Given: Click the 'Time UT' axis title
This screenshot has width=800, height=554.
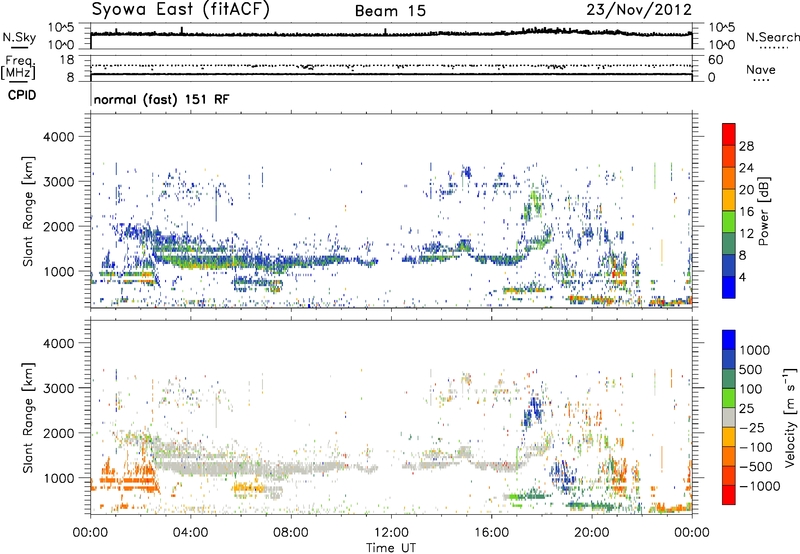Looking at the screenshot, I should (391, 548).
